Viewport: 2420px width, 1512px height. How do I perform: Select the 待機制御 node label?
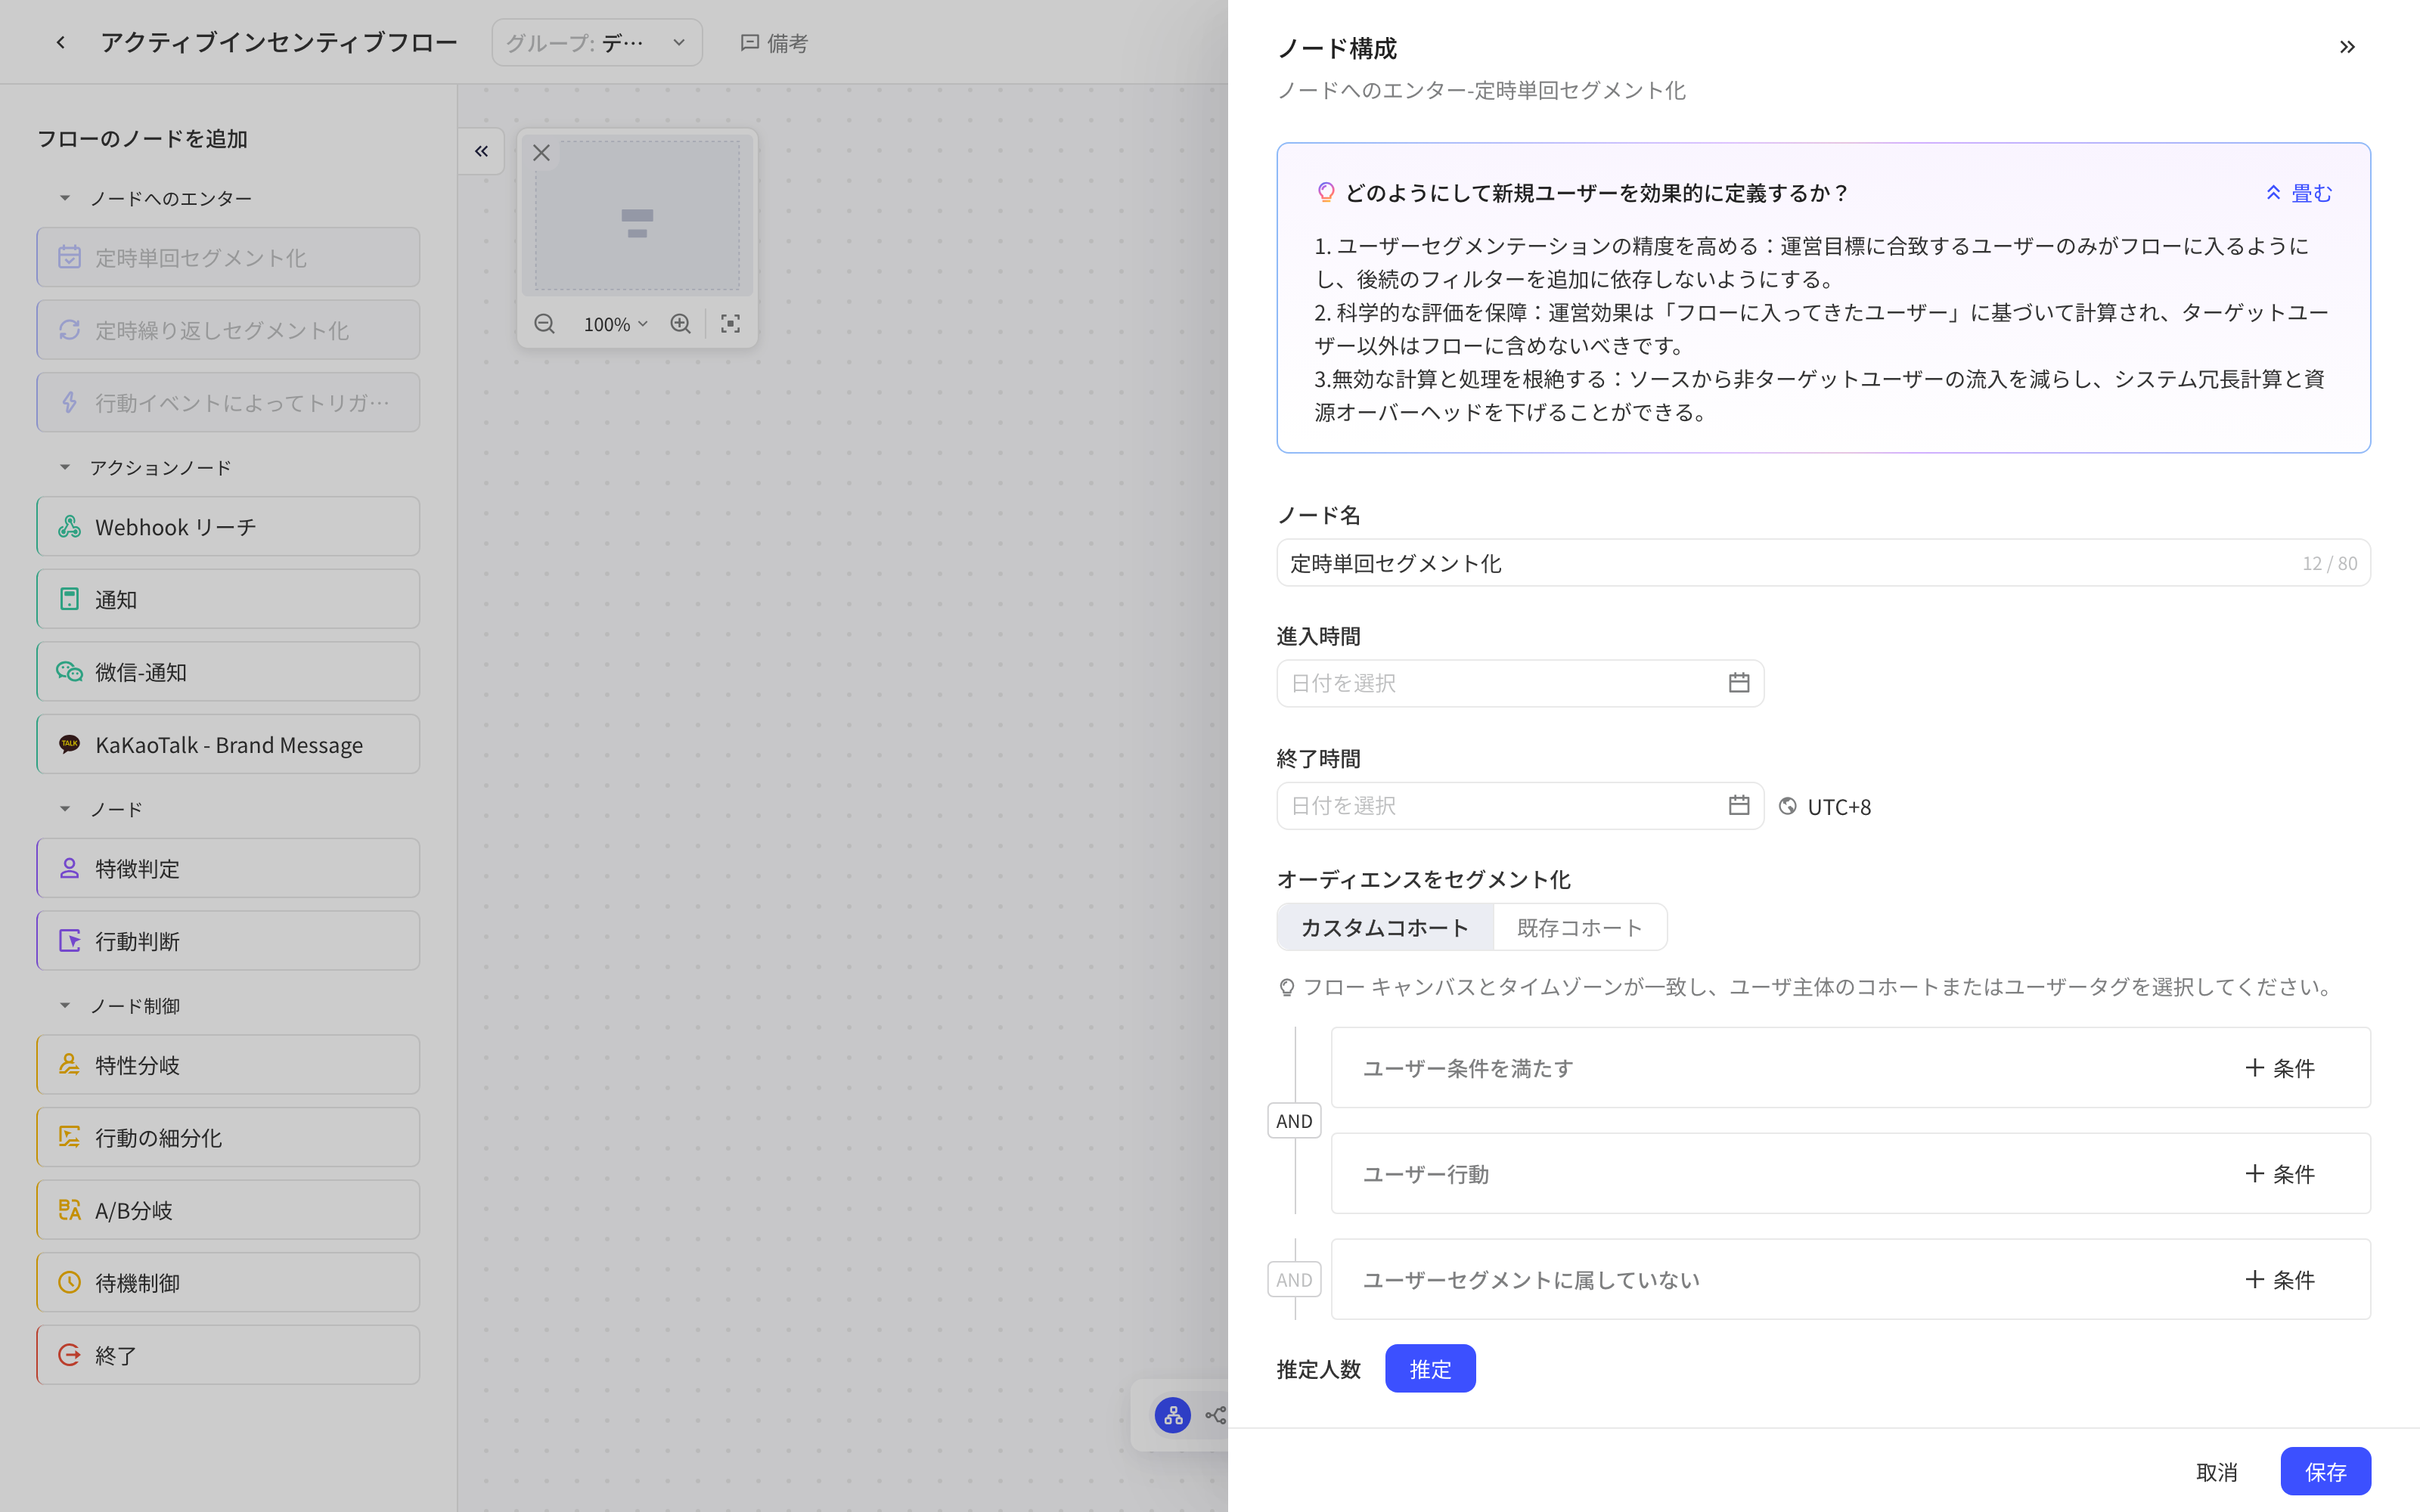[137, 1283]
